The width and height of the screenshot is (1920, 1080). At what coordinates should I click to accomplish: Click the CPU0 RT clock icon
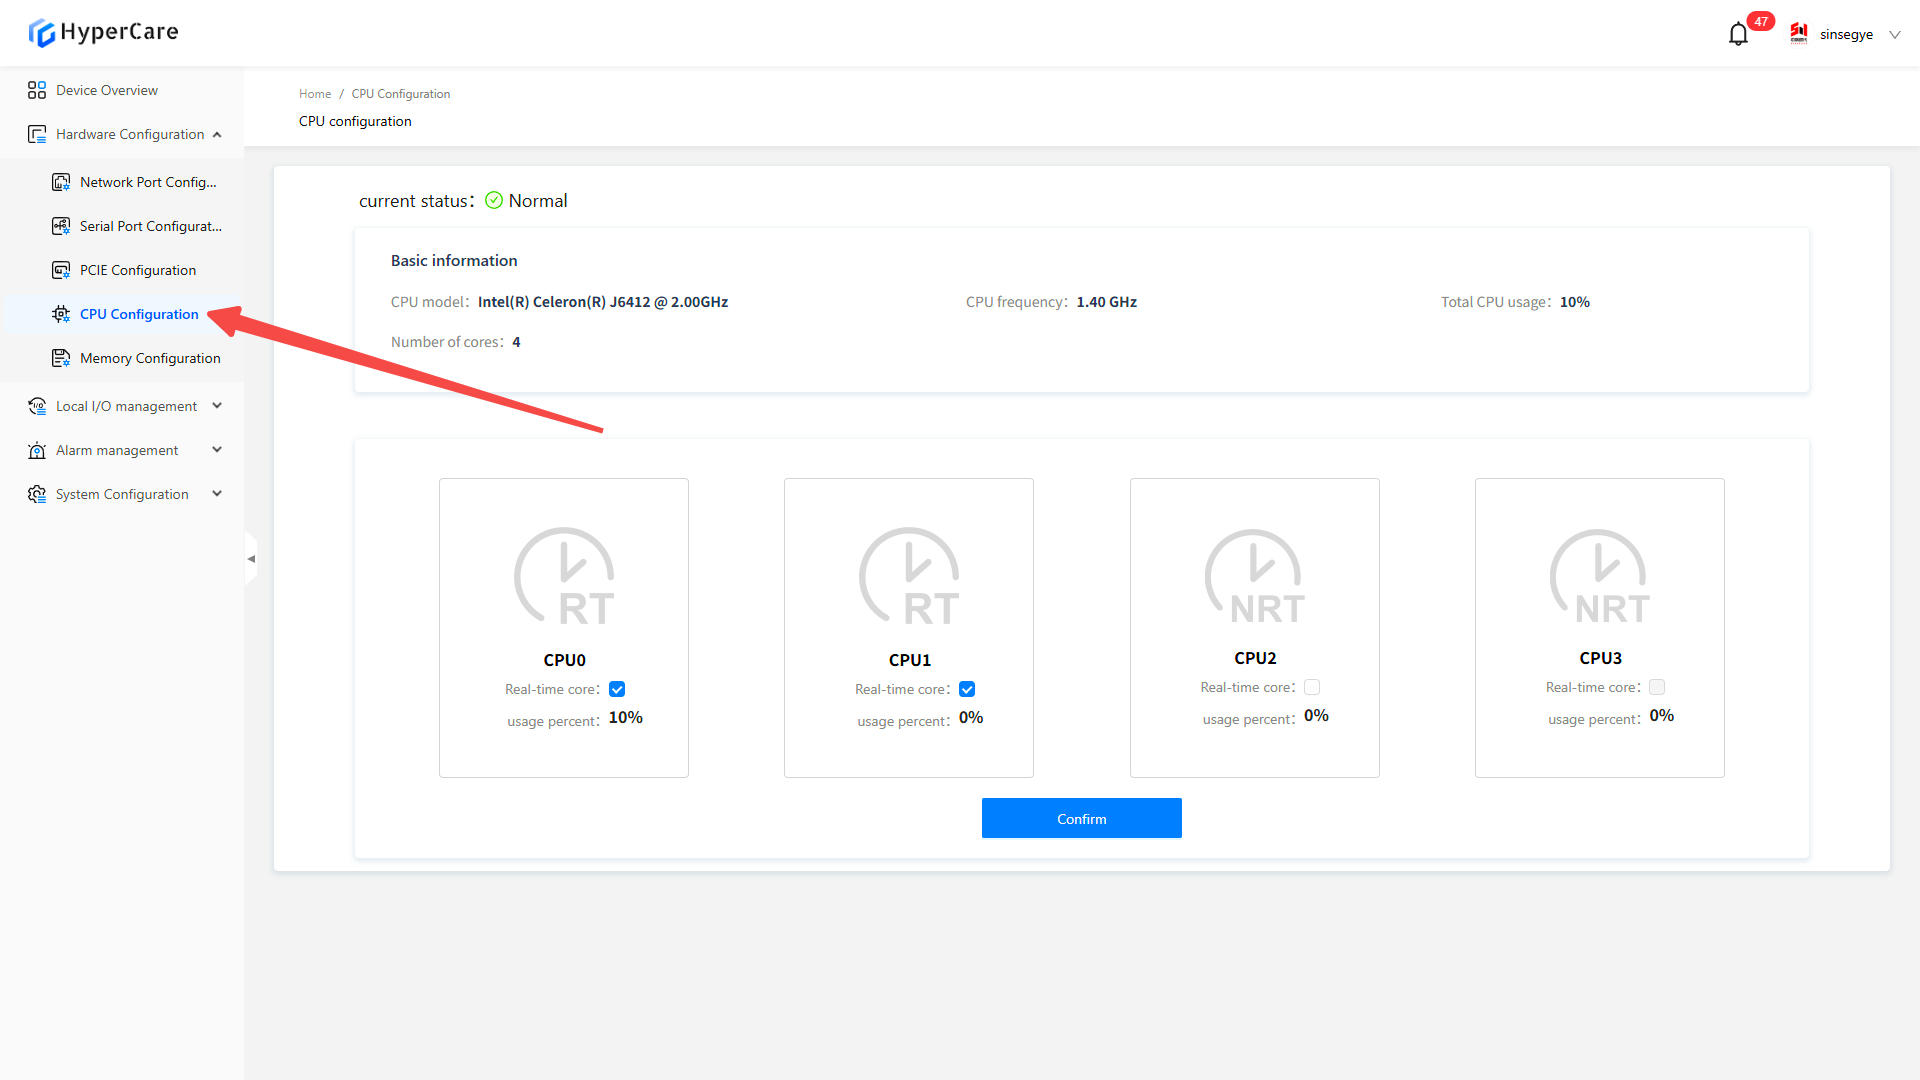[564, 577]
